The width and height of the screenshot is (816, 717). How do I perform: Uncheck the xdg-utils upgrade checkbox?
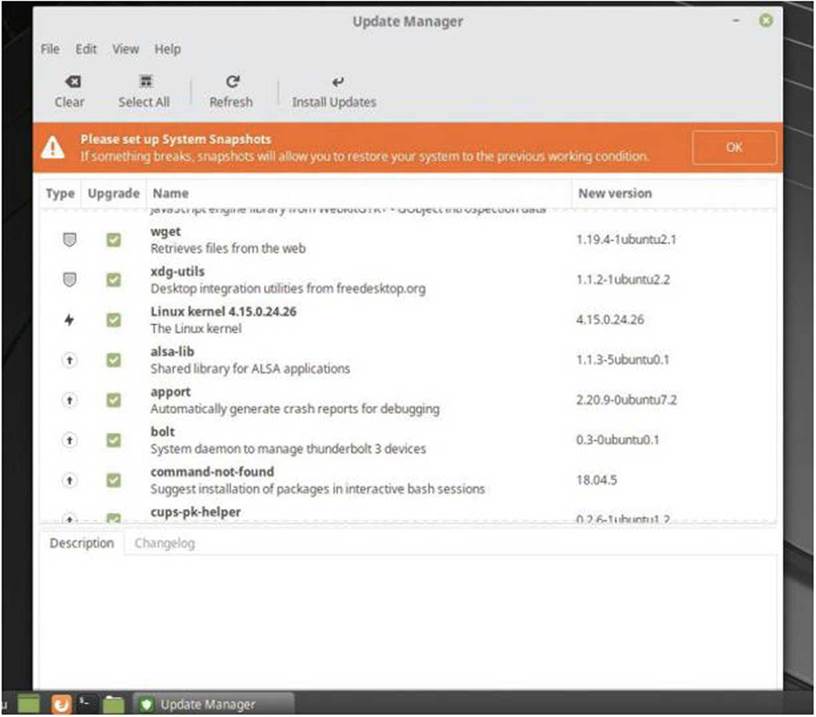click(x=113, y=280)
